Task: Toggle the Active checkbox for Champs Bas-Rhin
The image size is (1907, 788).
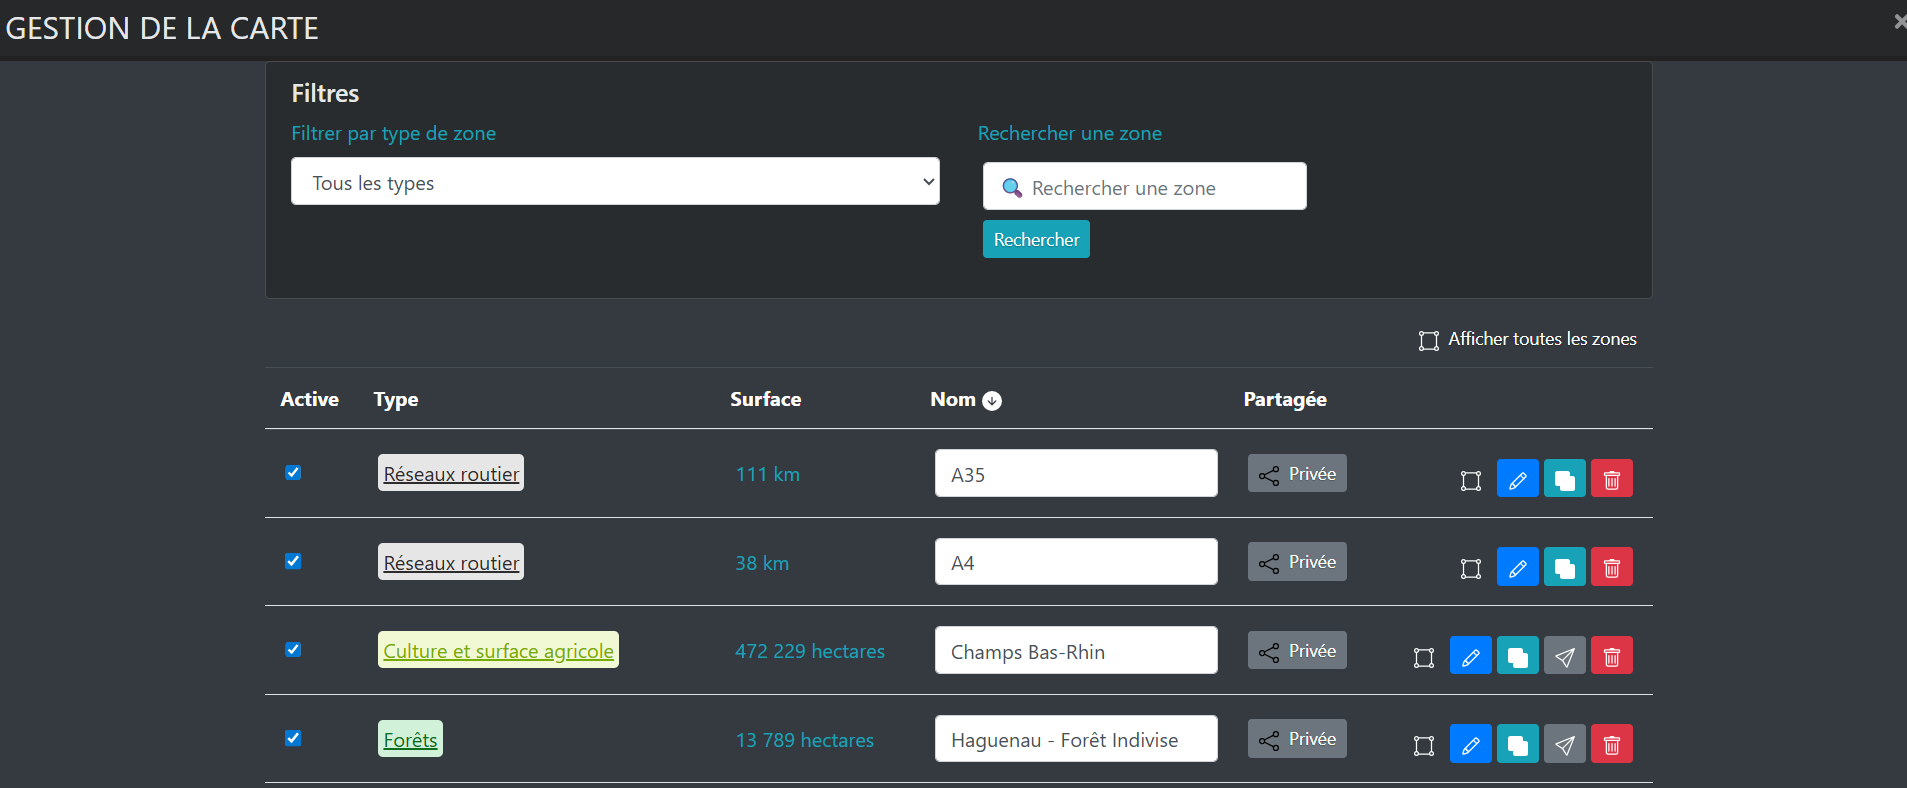Action: 293,650
